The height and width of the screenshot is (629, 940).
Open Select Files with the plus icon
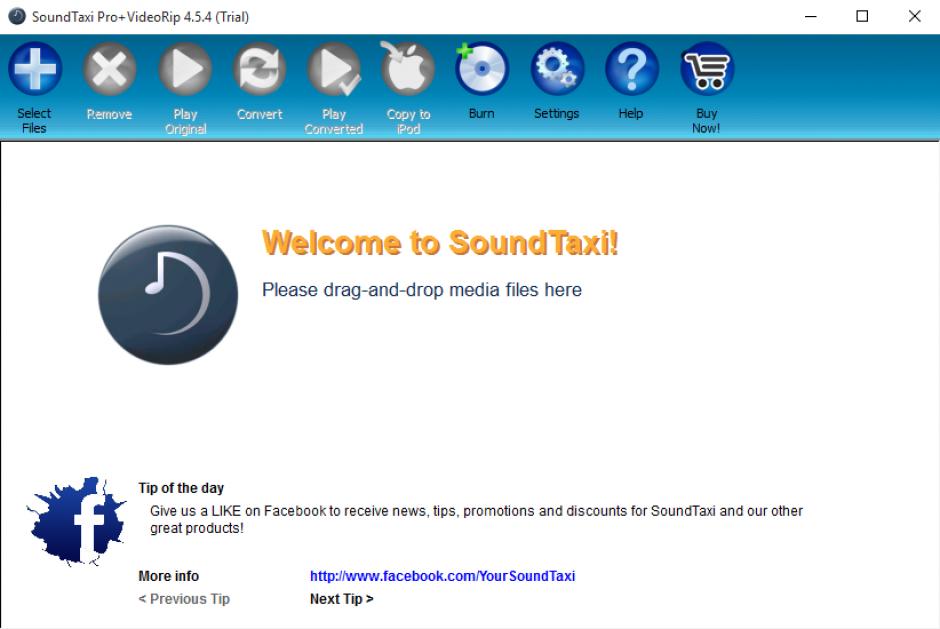point(35,69)
